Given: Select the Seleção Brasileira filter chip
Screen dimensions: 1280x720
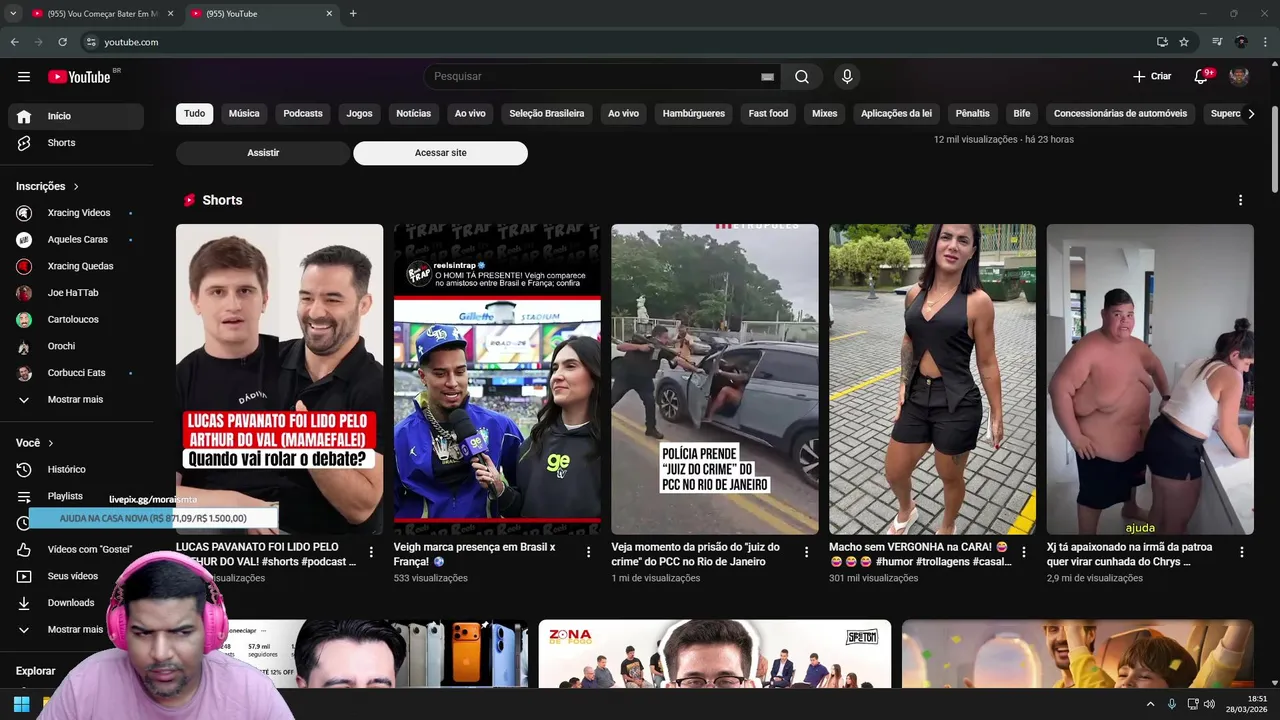Looking at the screenshot, I should 547,114.
